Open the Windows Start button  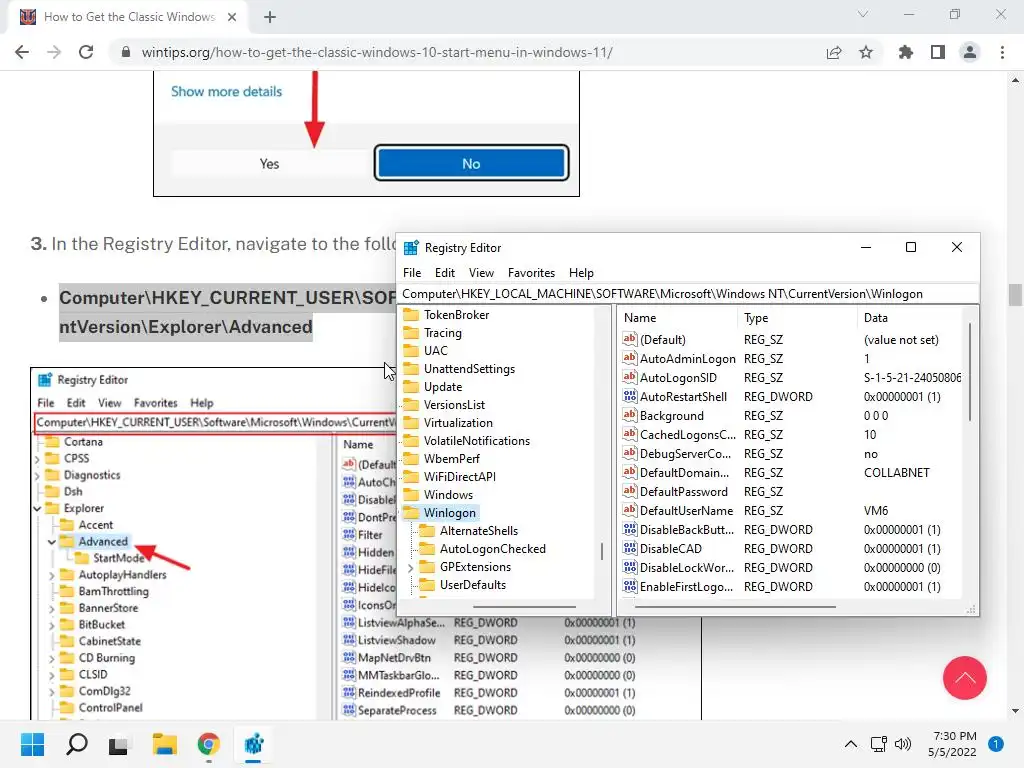tap(32, 744)
